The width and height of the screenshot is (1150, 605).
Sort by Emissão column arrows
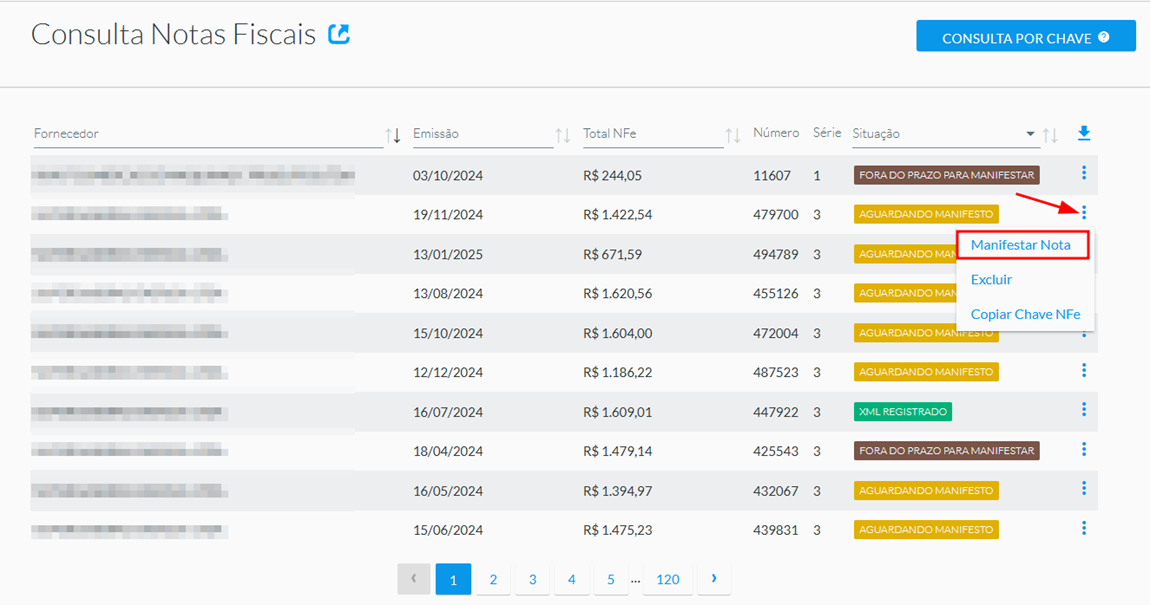click(563, 135)
